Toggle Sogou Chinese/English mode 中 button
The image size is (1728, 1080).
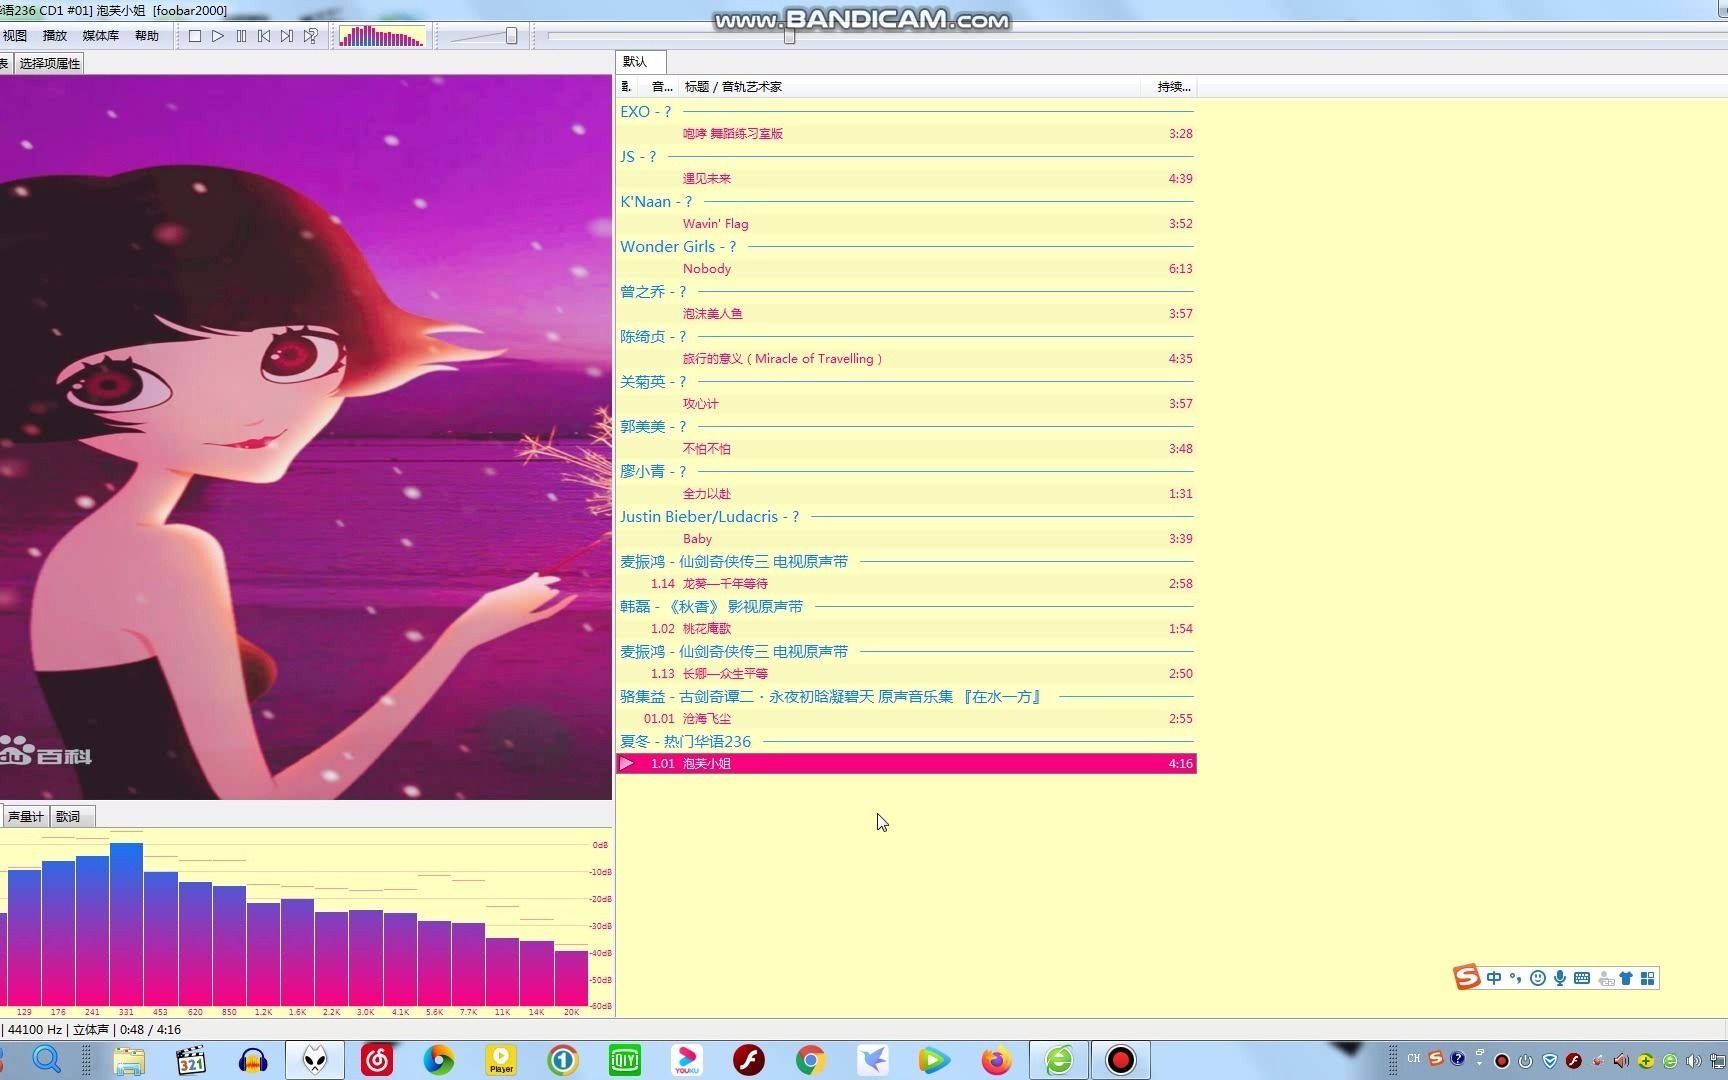[1494, 978]
